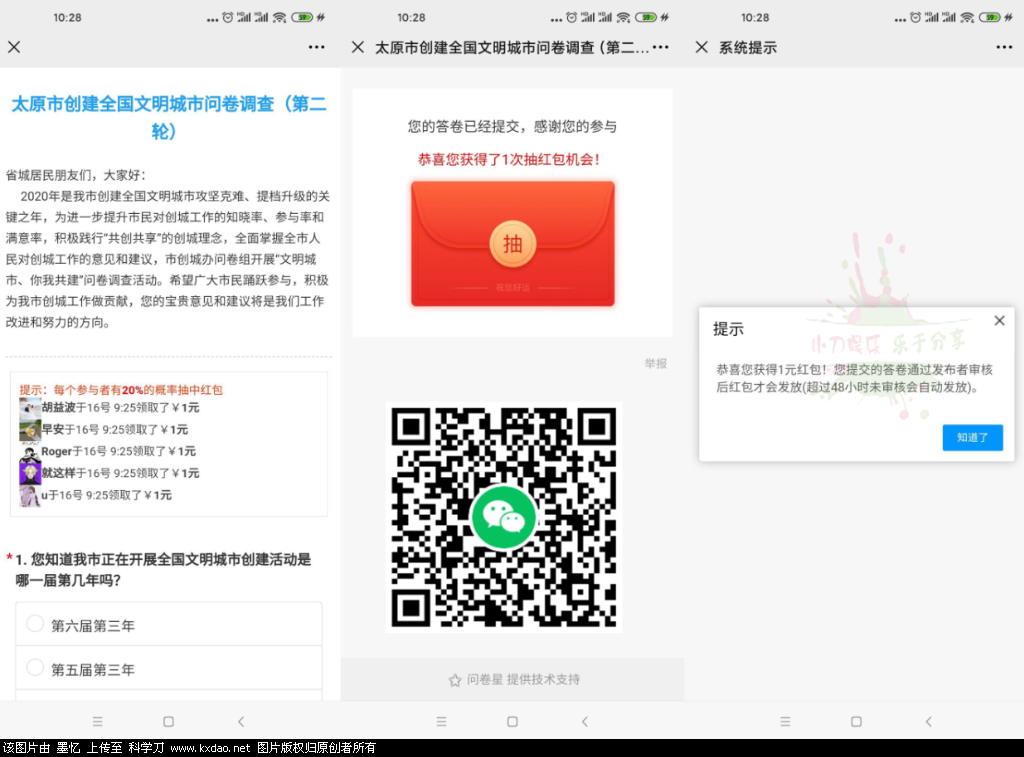Screen dimensions: 1024x757
Task: Select the 第五届第三年 option
Action: click(x=168, y=668)
